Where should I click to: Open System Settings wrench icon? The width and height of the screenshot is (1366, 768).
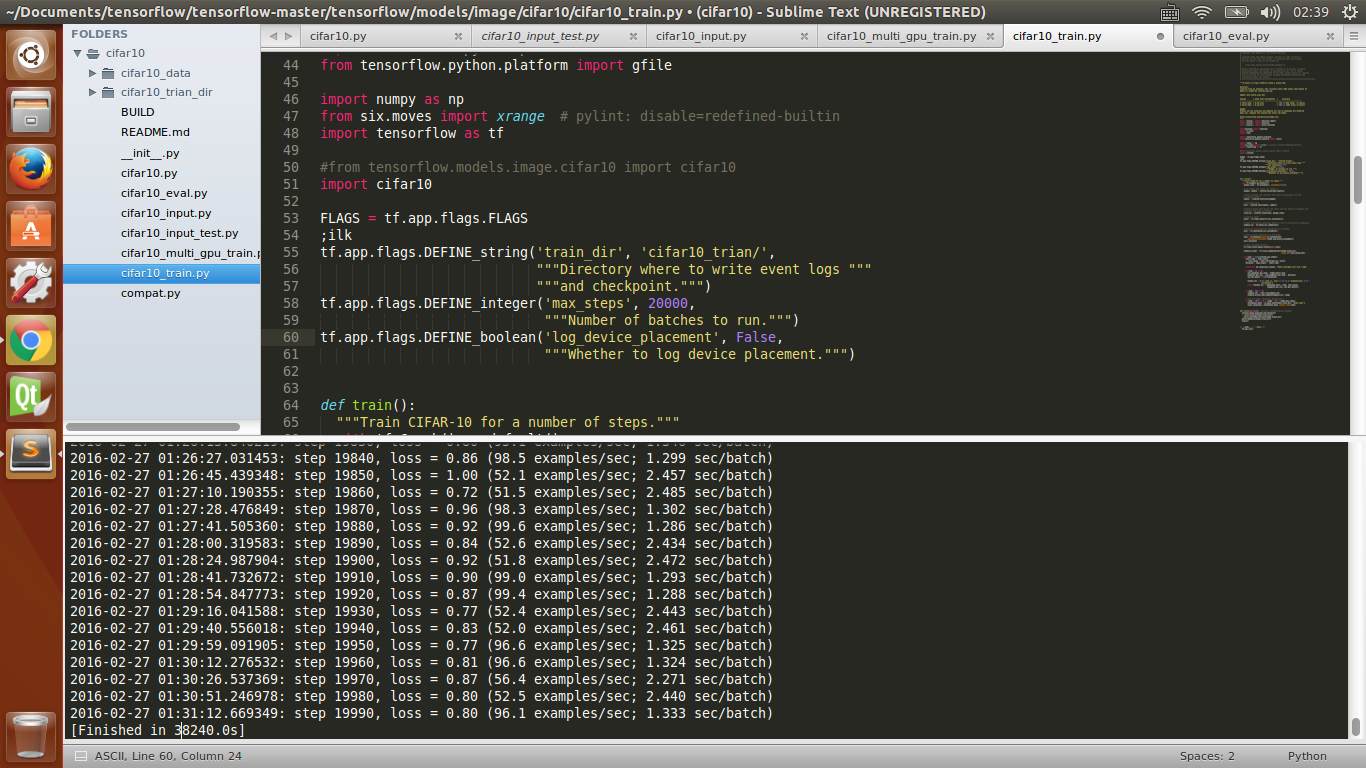pos(32,283)
